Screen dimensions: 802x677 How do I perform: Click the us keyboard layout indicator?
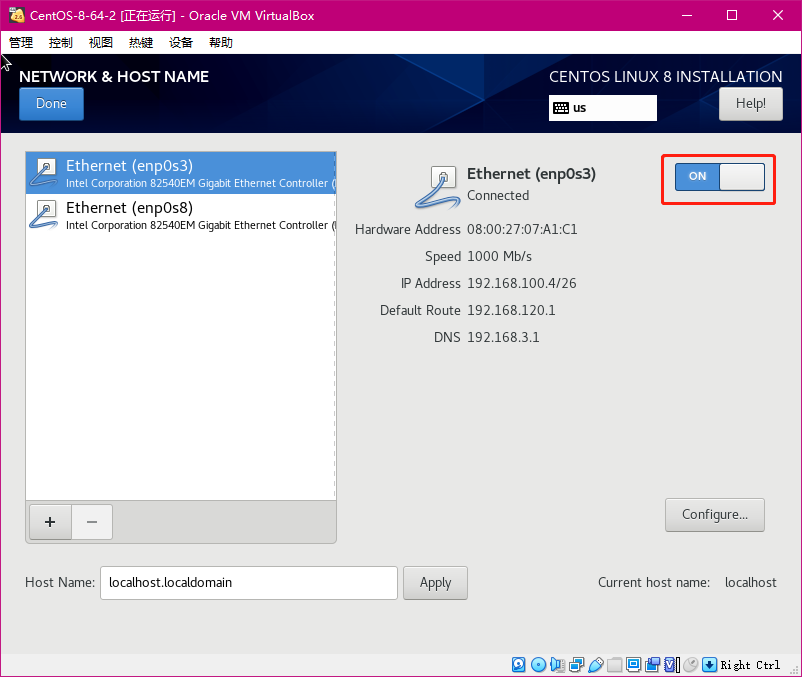tap(603, 108)
